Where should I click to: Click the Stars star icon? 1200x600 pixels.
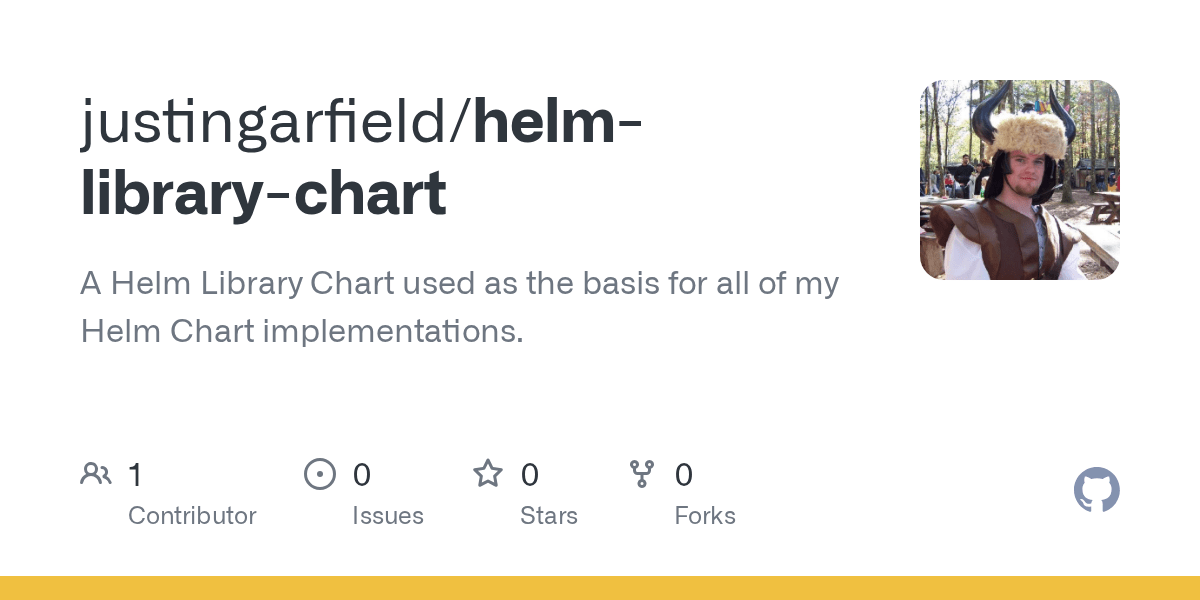tap(488, 473)
